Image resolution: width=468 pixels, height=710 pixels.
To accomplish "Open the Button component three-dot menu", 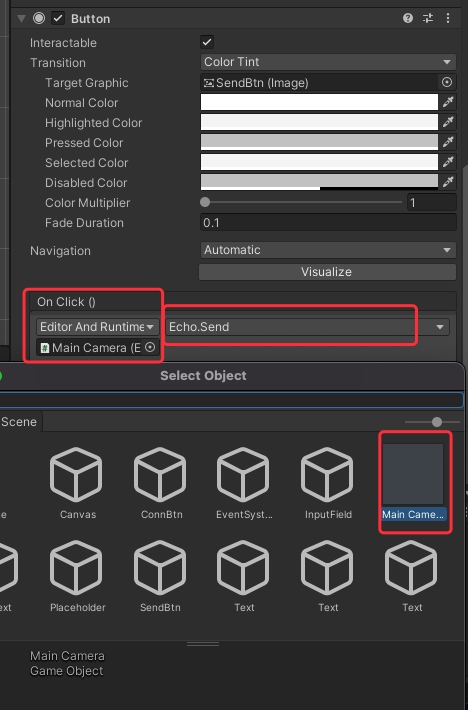I will pyautogui.click(x=448, y=18).
